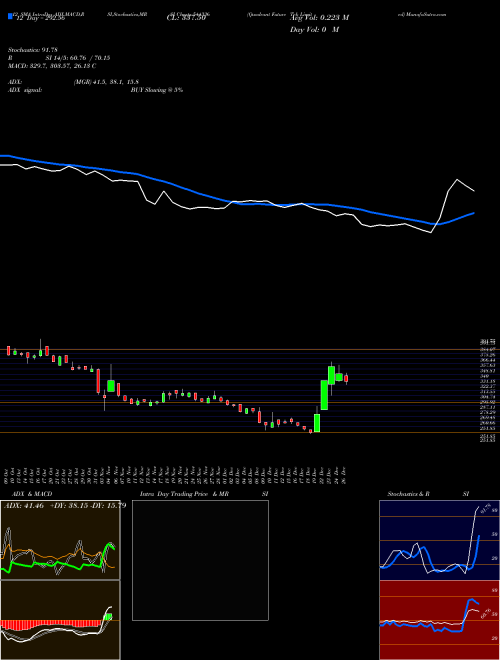Image resolution: width=500 pixels, height=660 pixels.
Task: Open the blue Stochastics chart panel
Action: point(439,540)
